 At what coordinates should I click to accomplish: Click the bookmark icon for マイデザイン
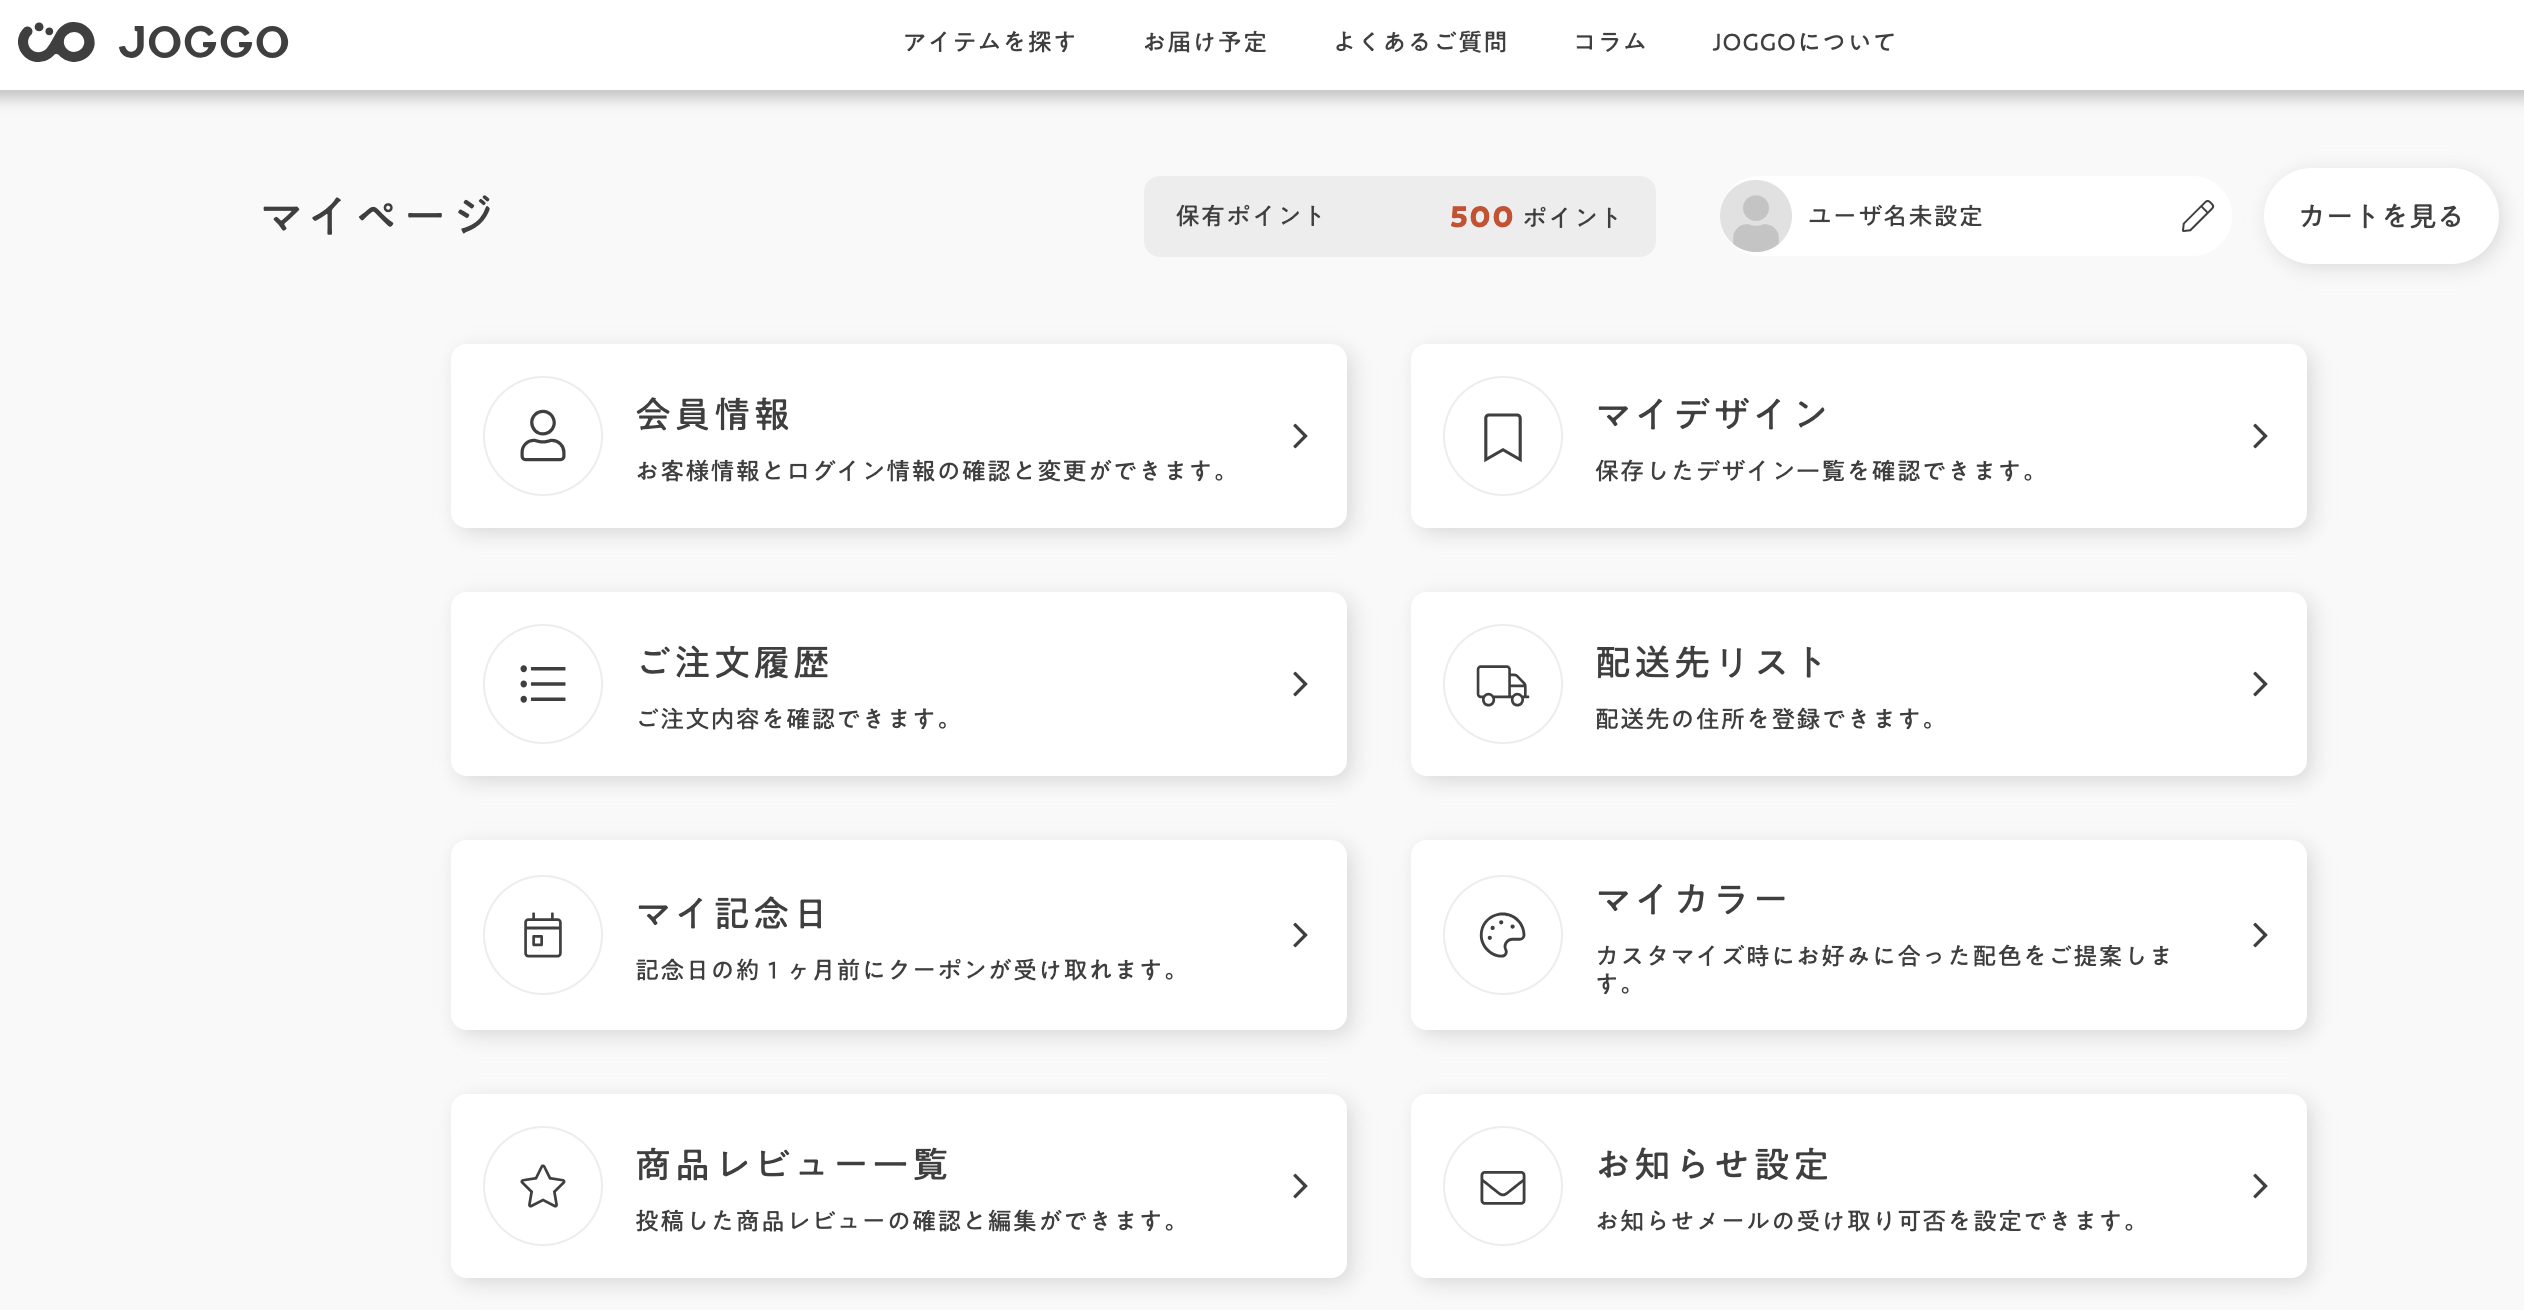[x=1502, y=436]
